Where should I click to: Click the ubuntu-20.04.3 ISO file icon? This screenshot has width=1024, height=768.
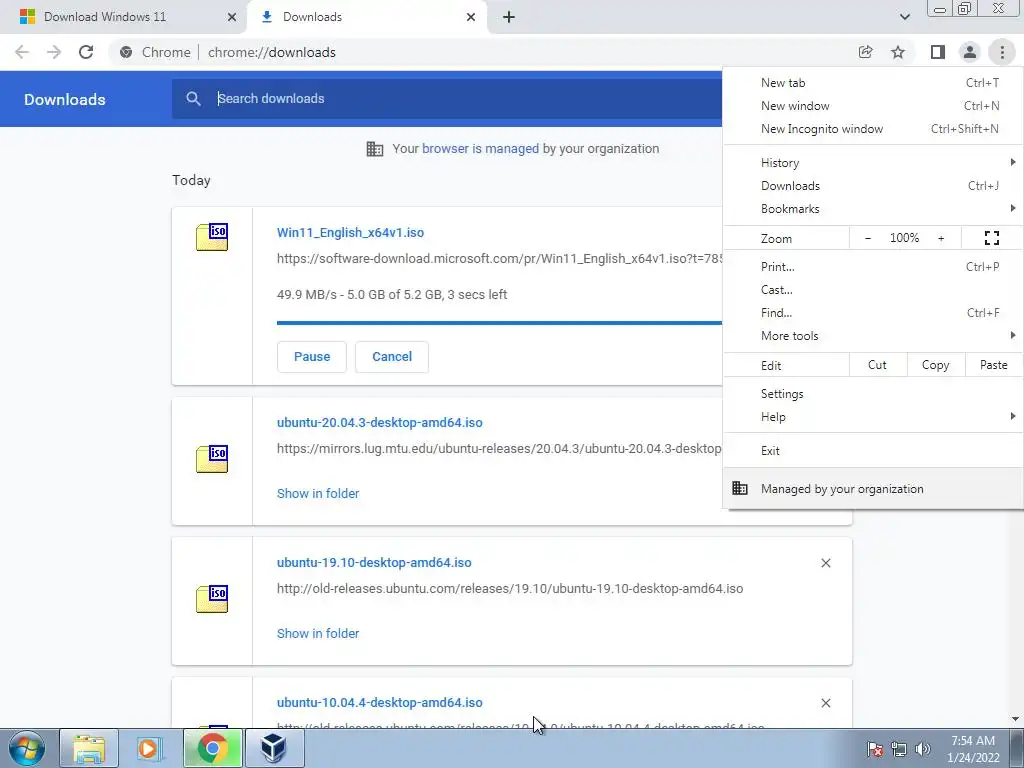click(212, 458)
